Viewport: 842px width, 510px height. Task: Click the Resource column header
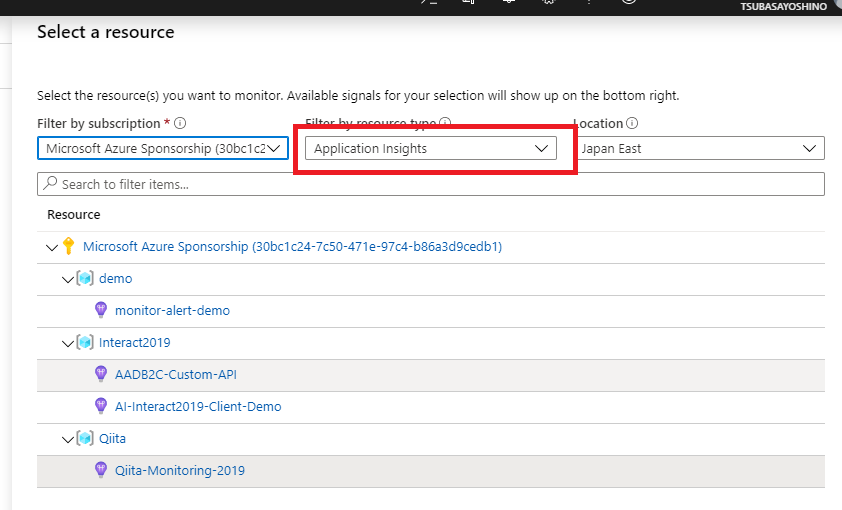click(x=74, y=215)
